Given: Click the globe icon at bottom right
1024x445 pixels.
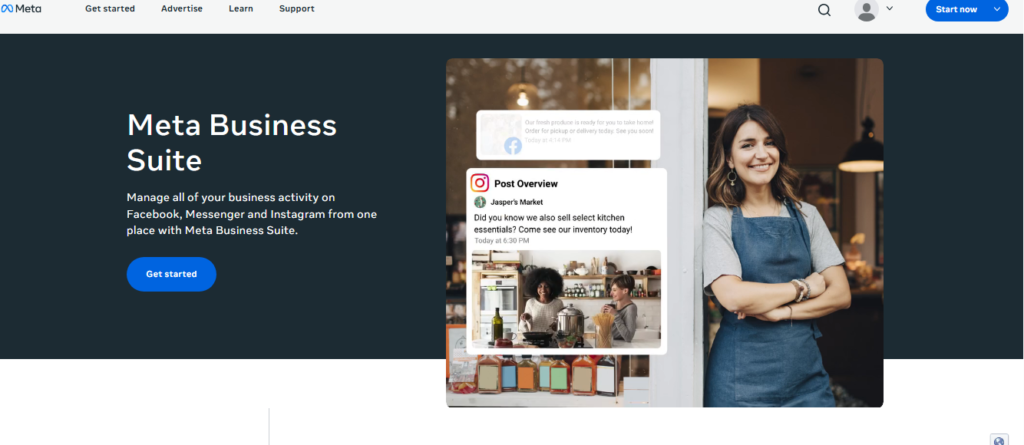Looking at the screenshot, I should 999,440.
